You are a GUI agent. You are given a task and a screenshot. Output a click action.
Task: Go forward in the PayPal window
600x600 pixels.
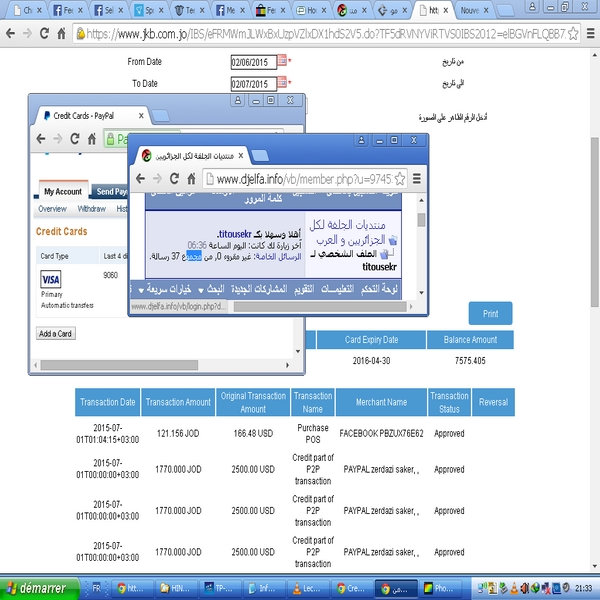click(x=58, y=139)
